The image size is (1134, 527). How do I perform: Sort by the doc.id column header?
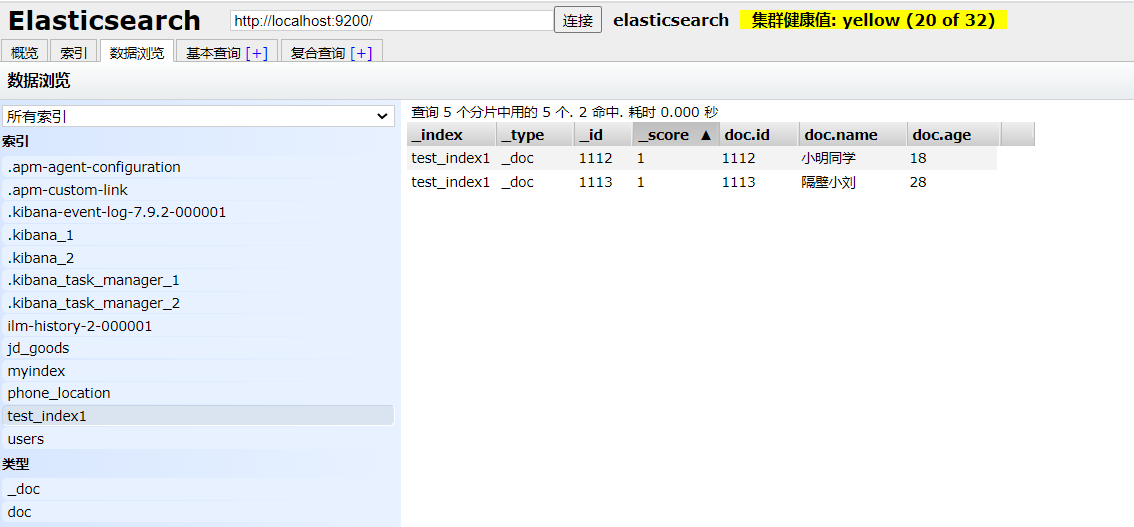(x=759, y=134)
